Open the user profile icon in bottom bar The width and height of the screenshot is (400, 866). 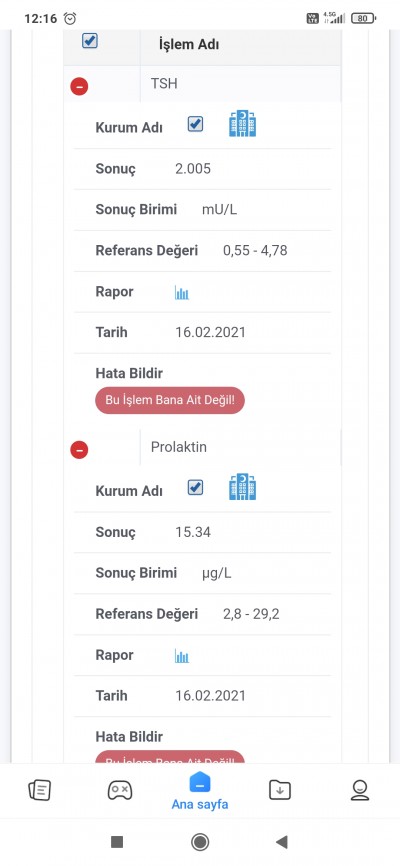pyautogui.click(x=360, y=790)
